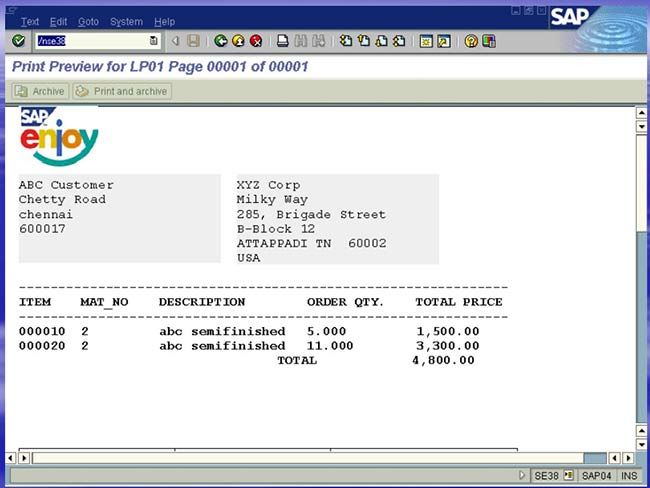Click the DESCRIPTION column header

click(202, 302)
